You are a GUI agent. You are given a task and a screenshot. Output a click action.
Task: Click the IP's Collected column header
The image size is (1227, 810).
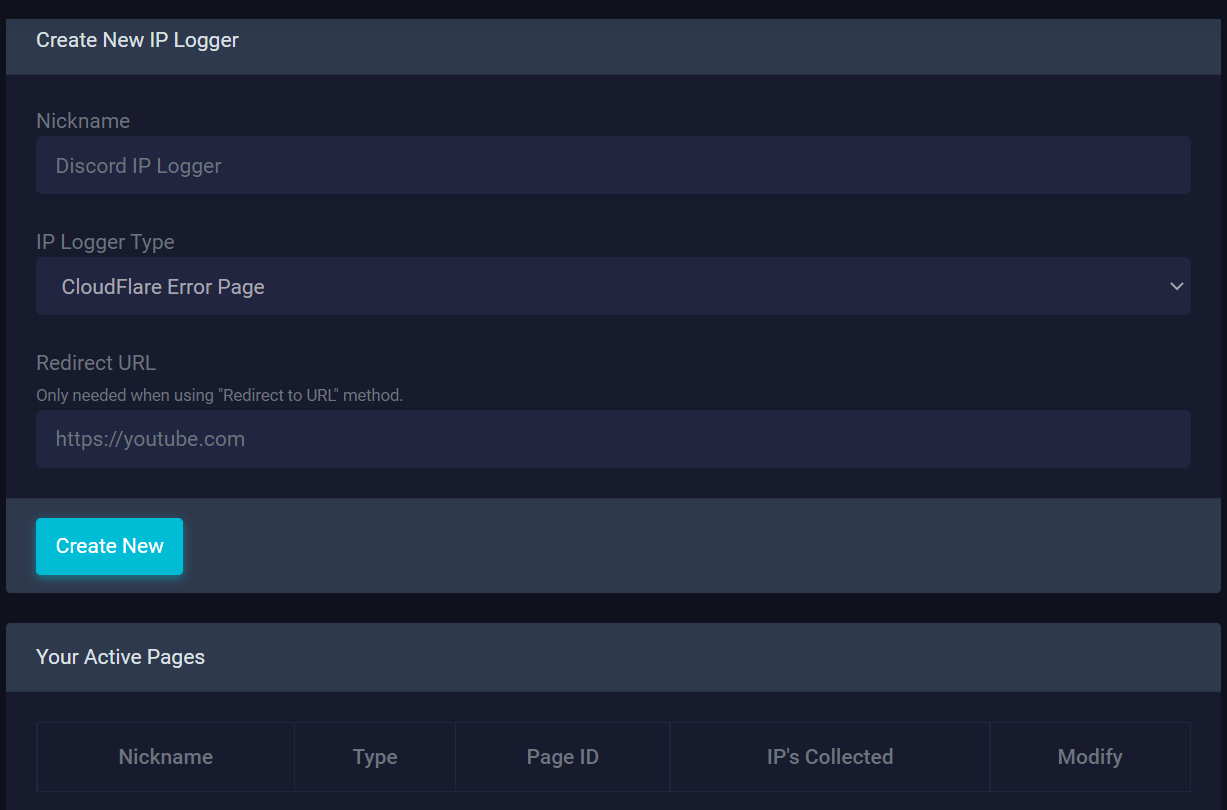830,757
